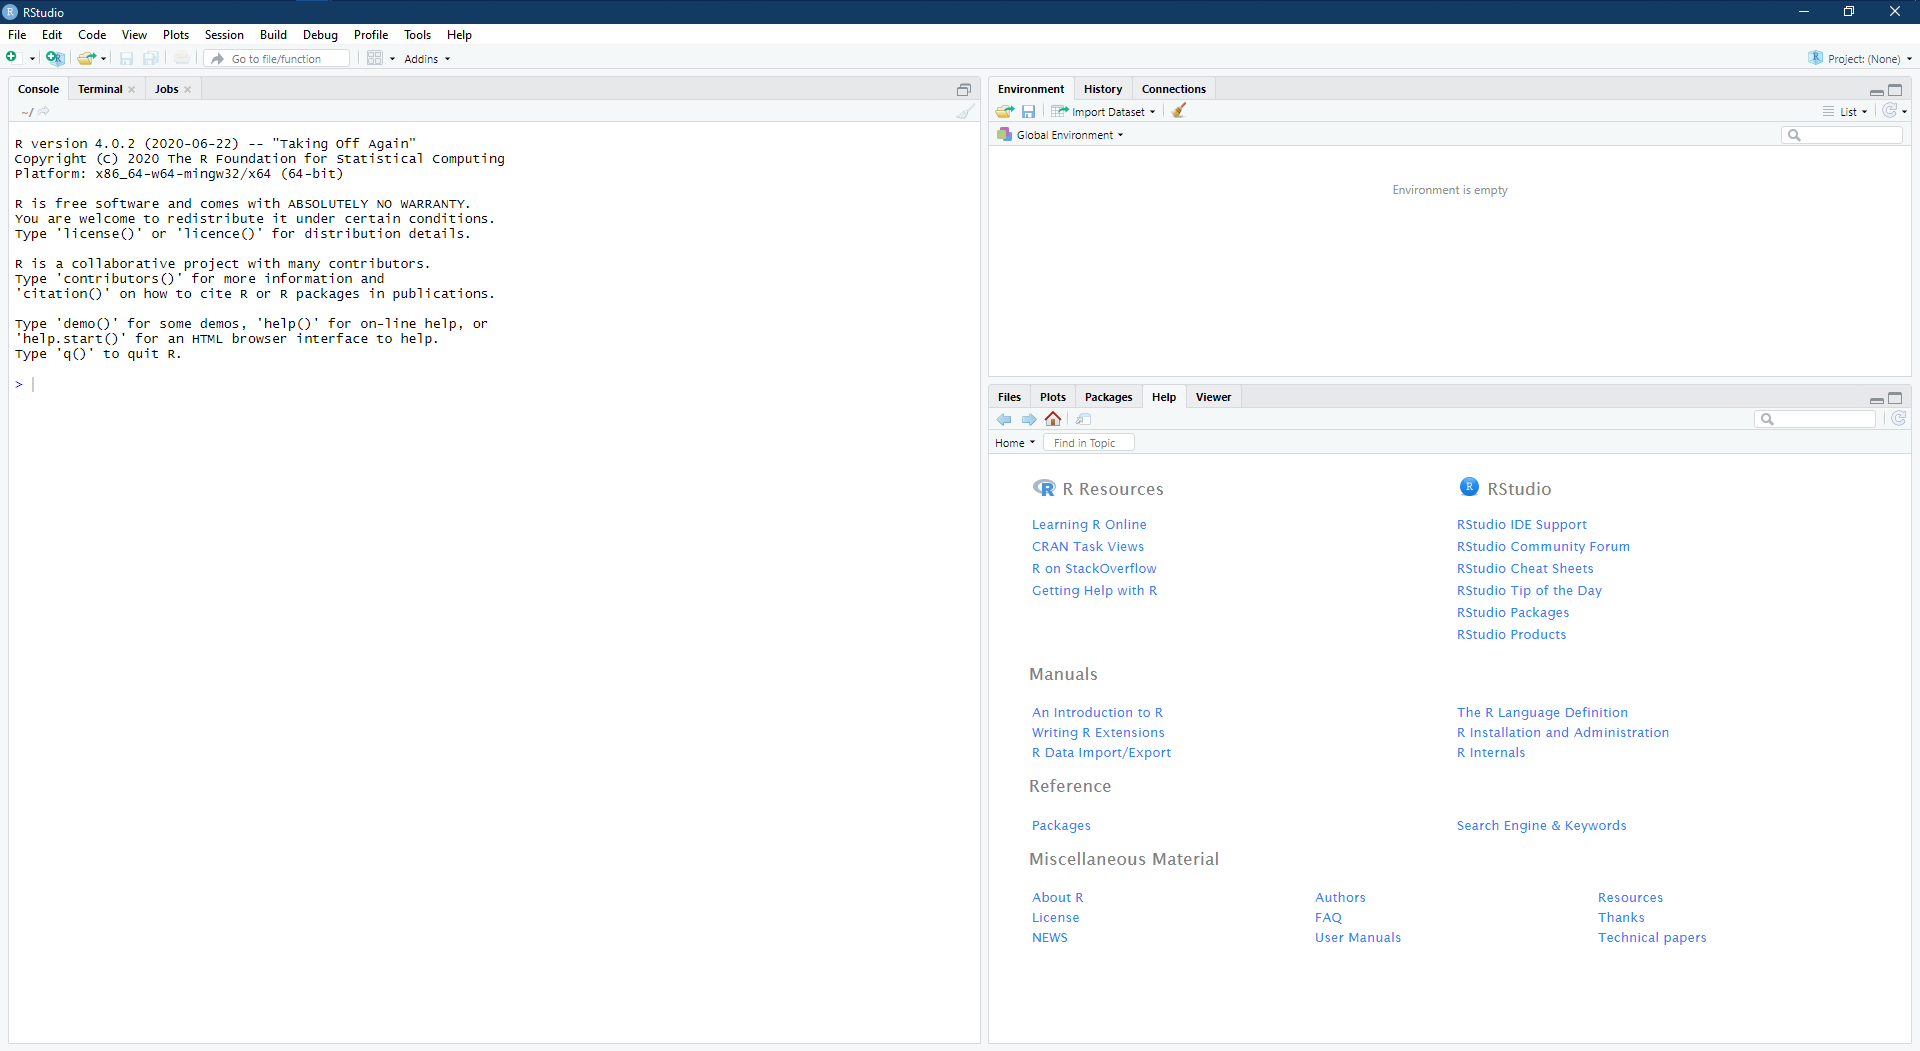
Task: Close the Terminal tab
Action: point(132,89)
